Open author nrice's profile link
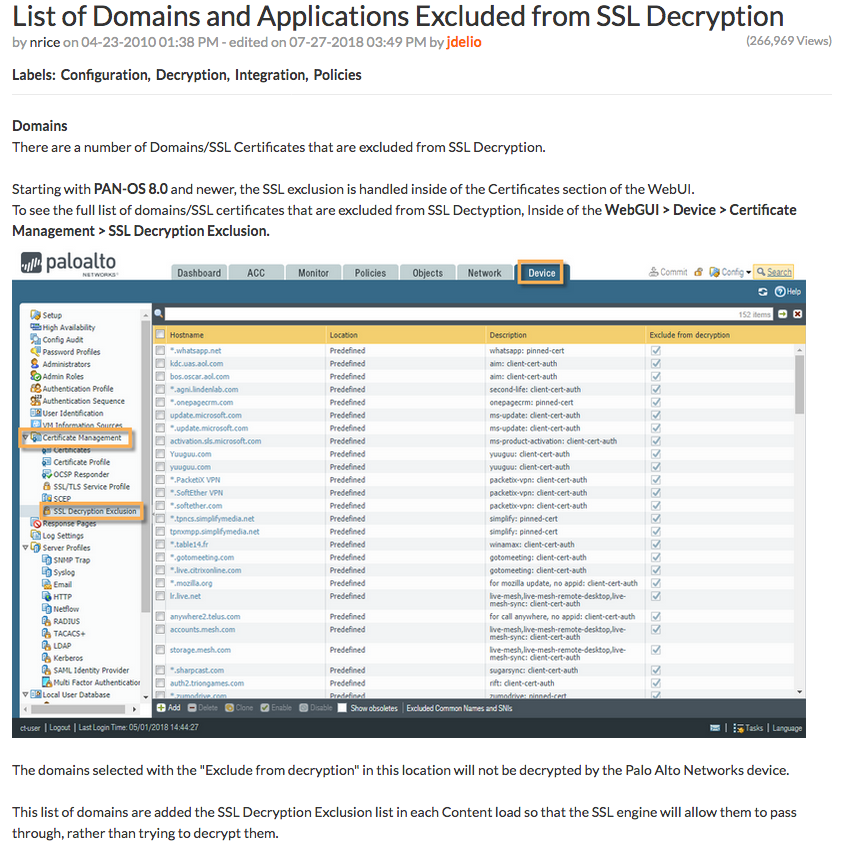 45,42
